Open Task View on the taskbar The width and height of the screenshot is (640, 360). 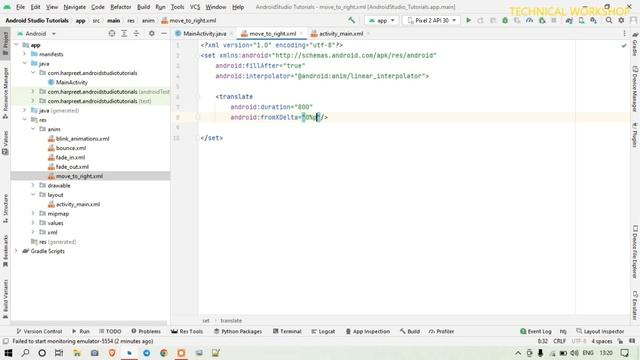click(59, 353)
